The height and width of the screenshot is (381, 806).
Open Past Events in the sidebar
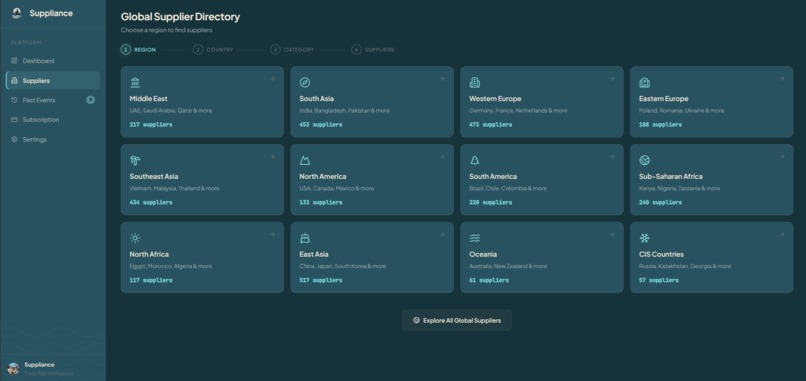tap(53, 100)
